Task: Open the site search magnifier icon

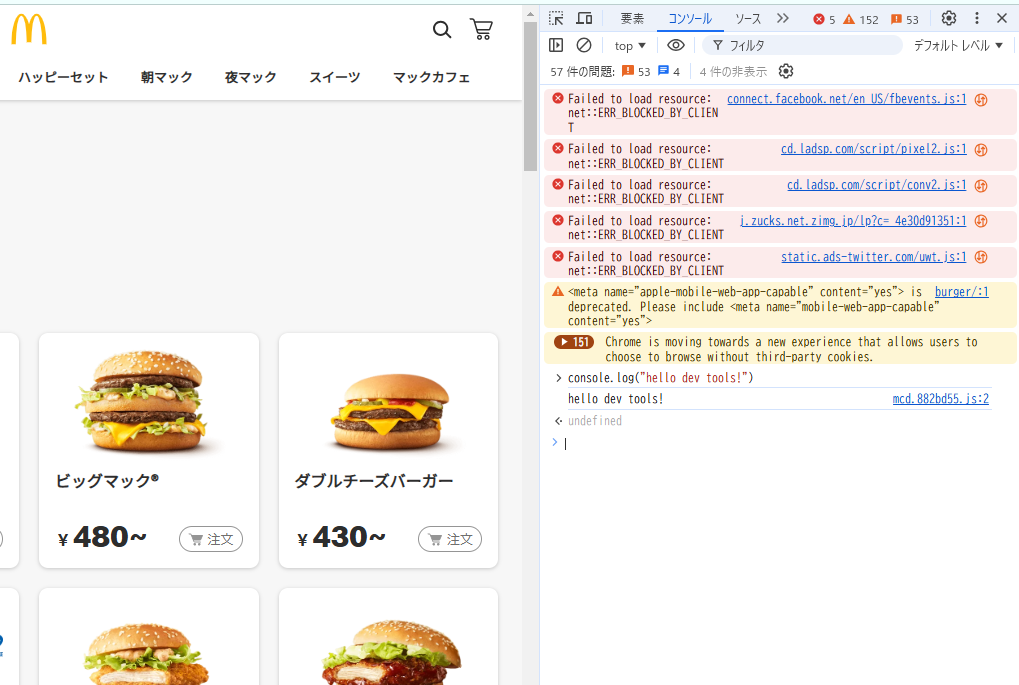Action: [x=442, y=29]
